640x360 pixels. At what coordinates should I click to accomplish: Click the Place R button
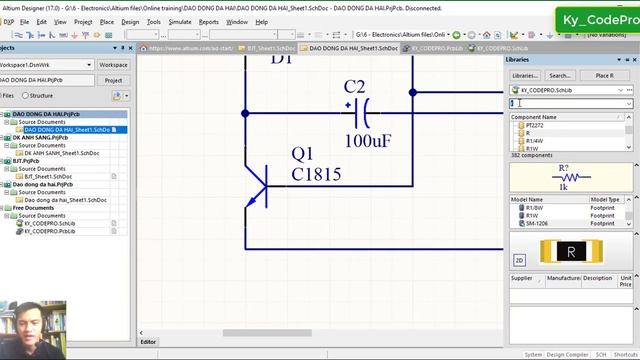pos(604,76)
